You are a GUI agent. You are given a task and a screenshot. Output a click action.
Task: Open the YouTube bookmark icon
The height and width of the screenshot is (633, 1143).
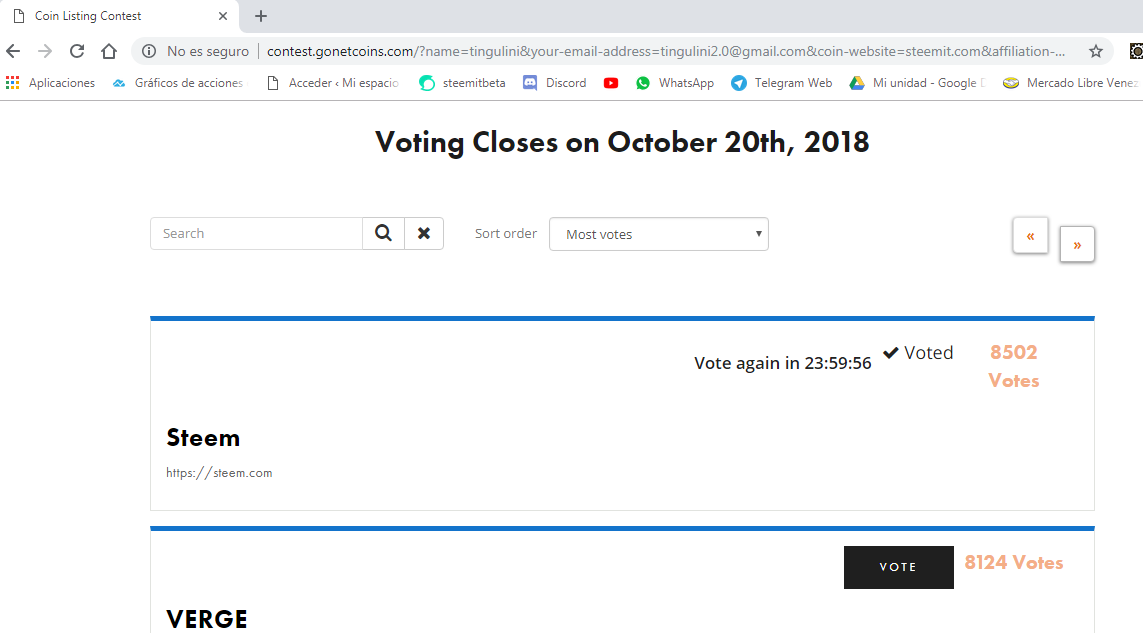pos(611,83)
